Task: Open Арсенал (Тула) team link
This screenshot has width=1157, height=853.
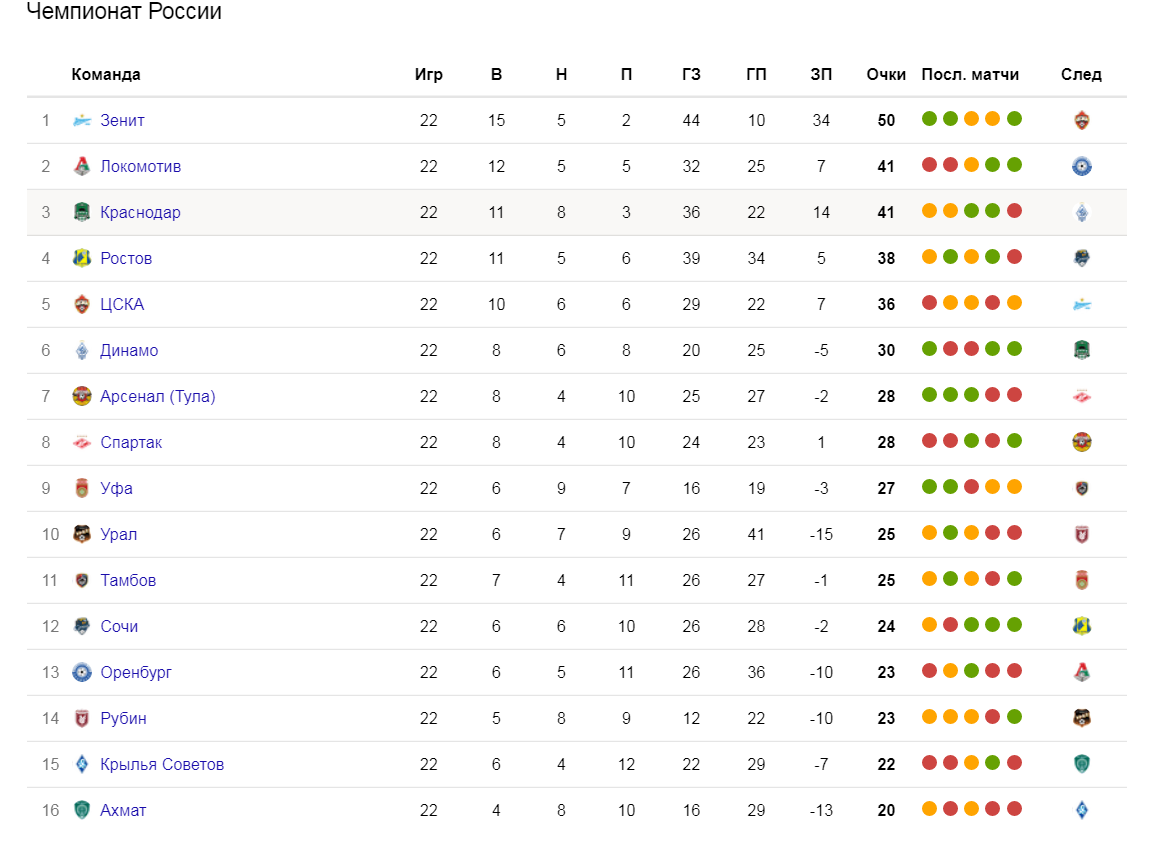Action: click(158, 396)
